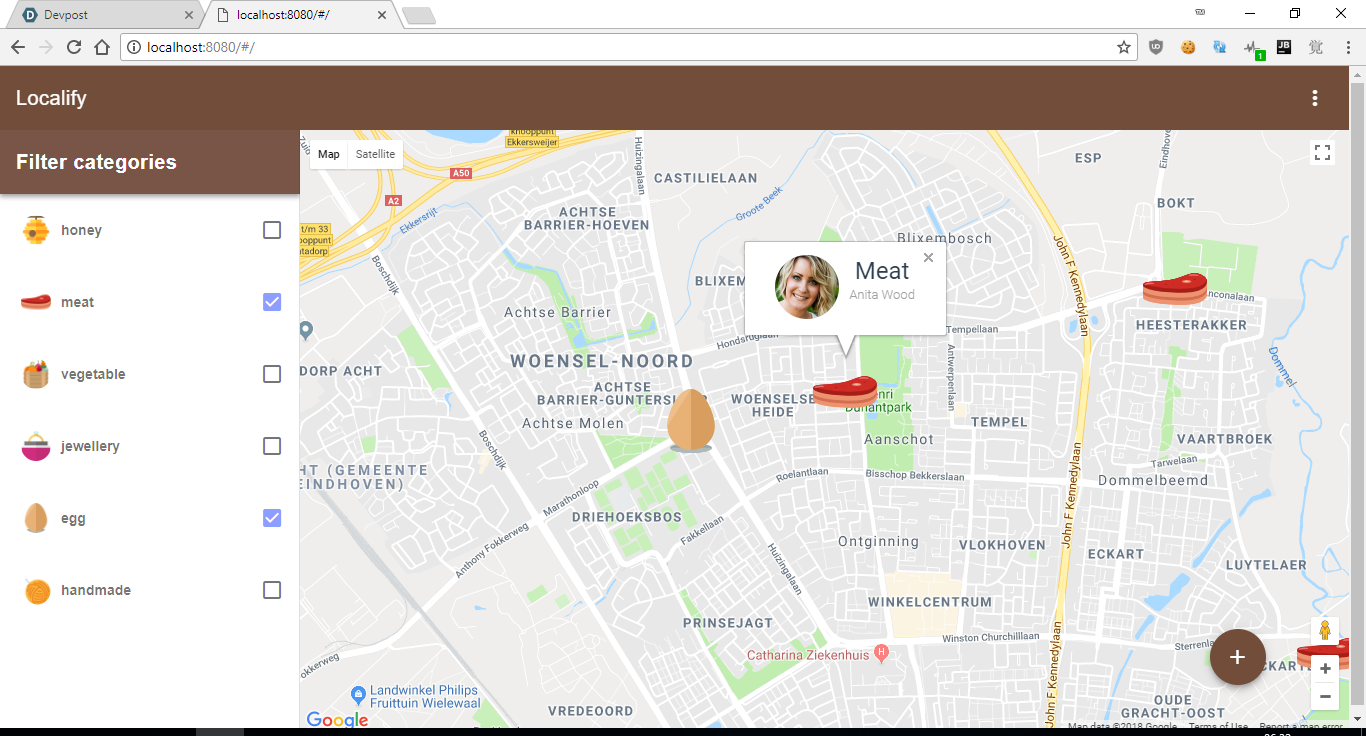This screenshot has height=736, width=1366.
Task: Enable the vegetable category checkbox
Action: coord(272,374)
